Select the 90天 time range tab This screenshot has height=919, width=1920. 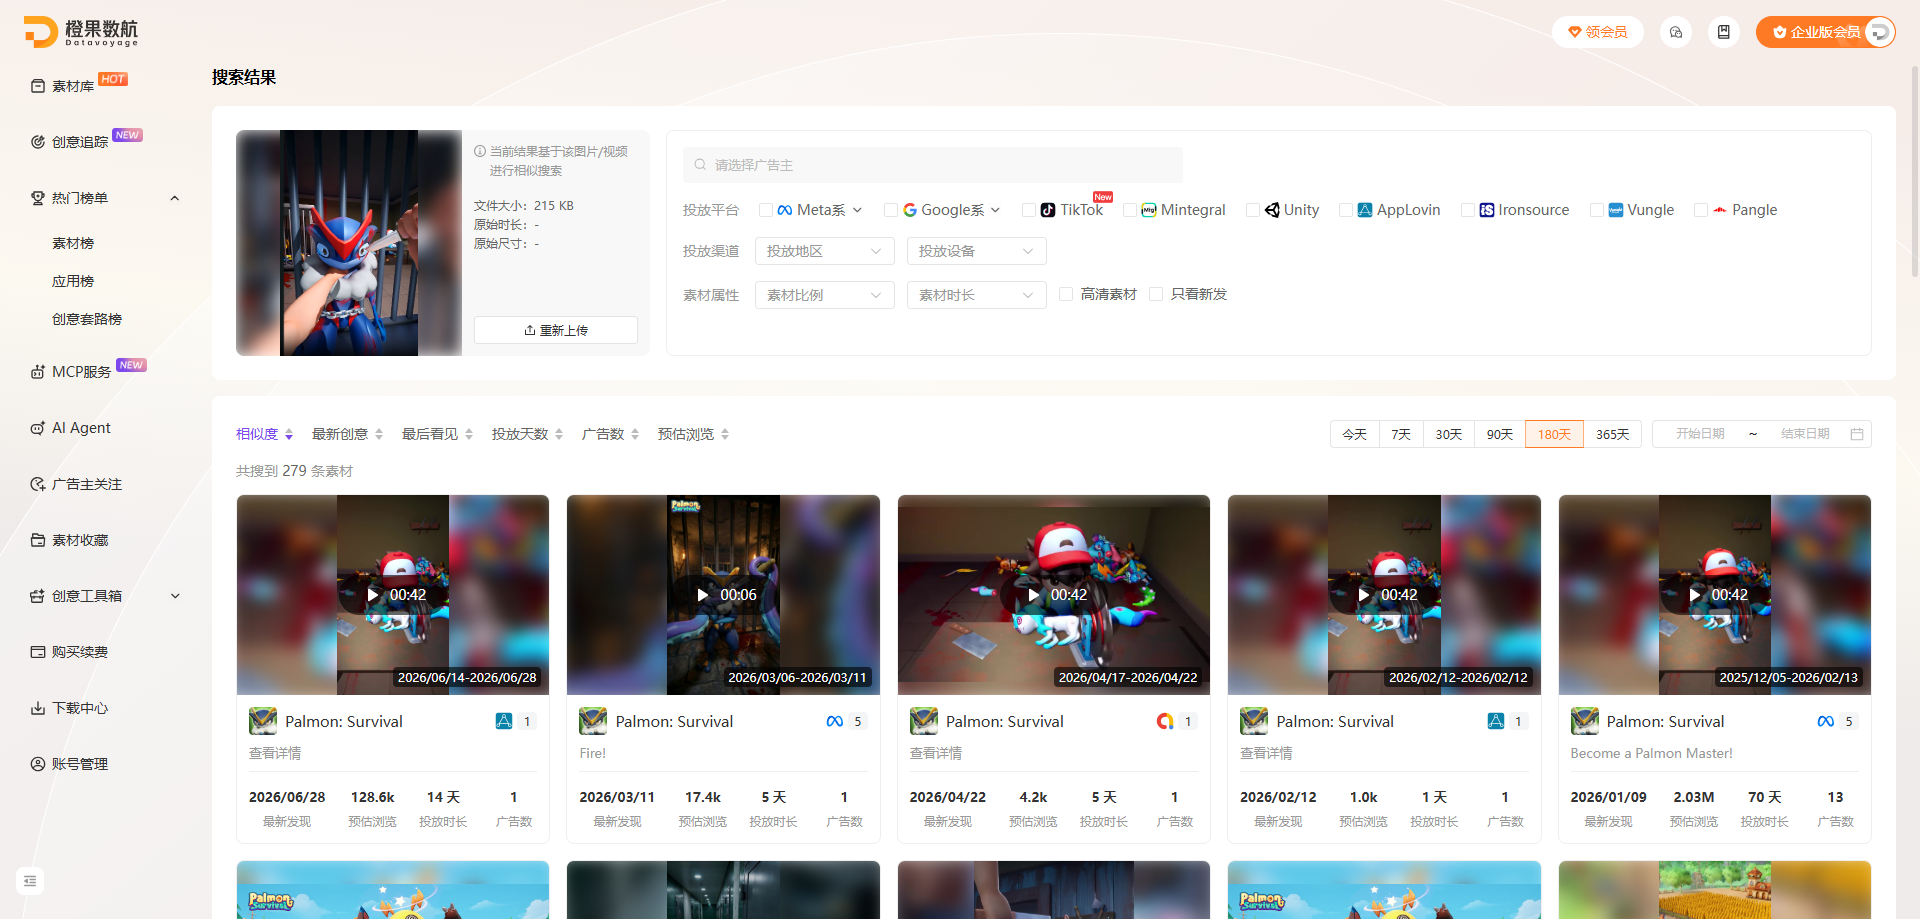(1500, 434)
